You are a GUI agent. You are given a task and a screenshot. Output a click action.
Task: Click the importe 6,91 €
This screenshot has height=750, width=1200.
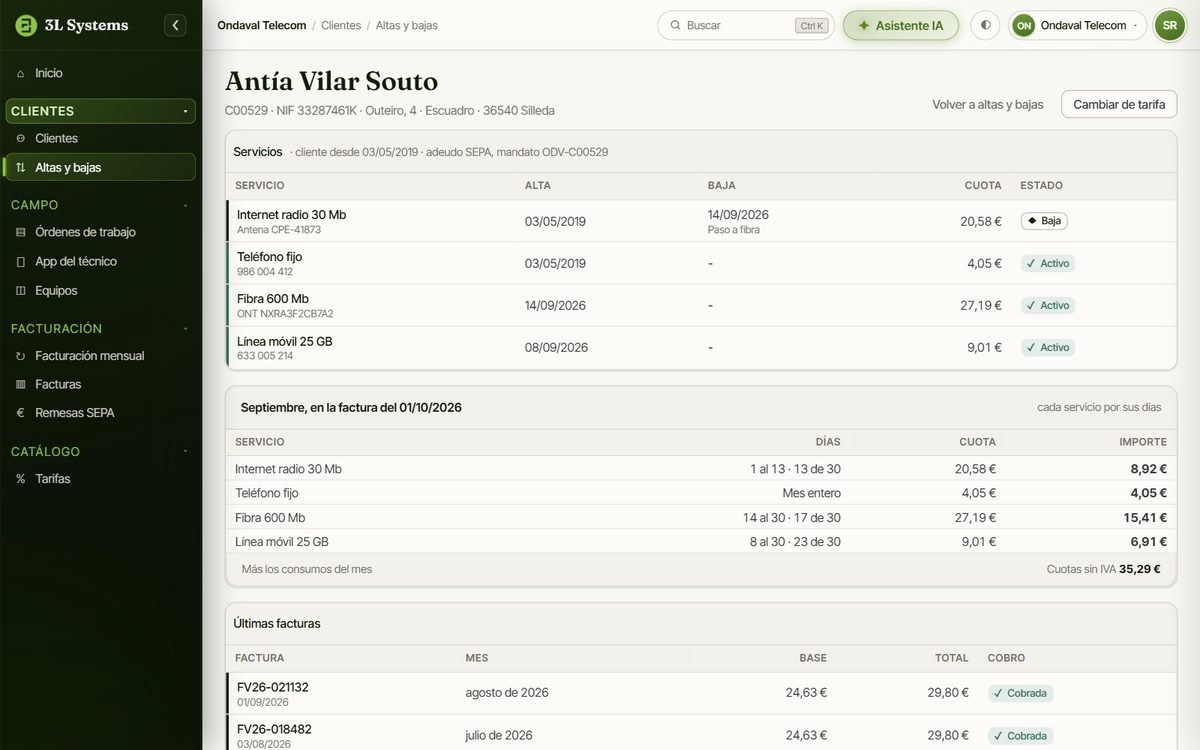coord(1148,541)
